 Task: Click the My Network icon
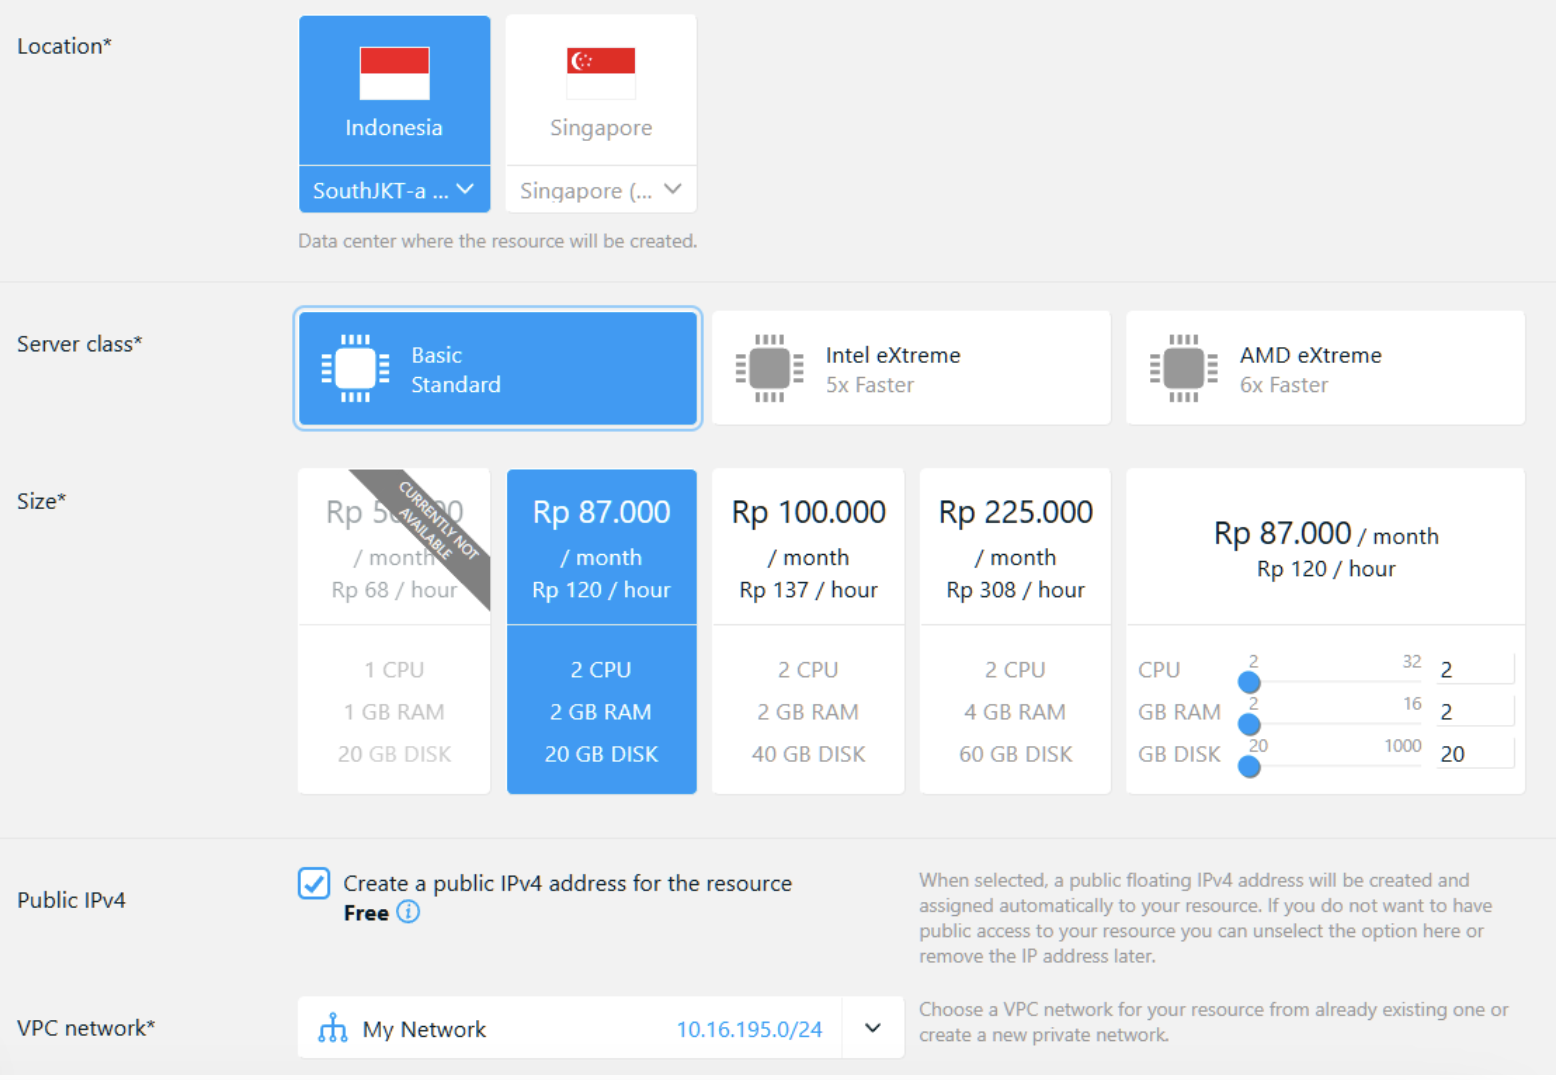(x=332, y=1028)
